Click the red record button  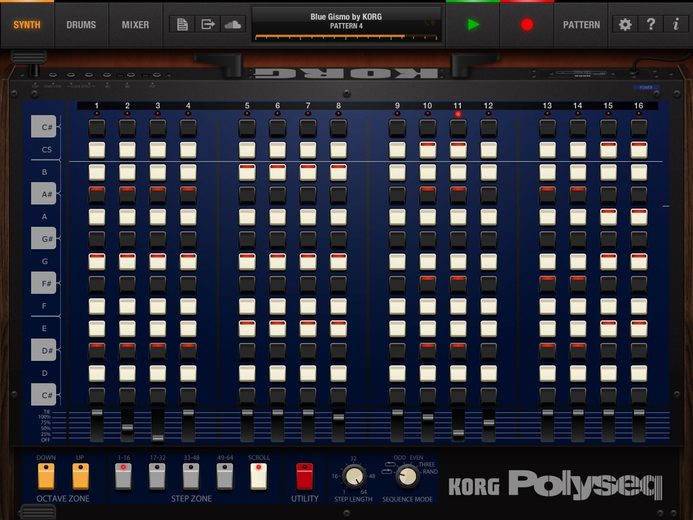pos(527,25)
